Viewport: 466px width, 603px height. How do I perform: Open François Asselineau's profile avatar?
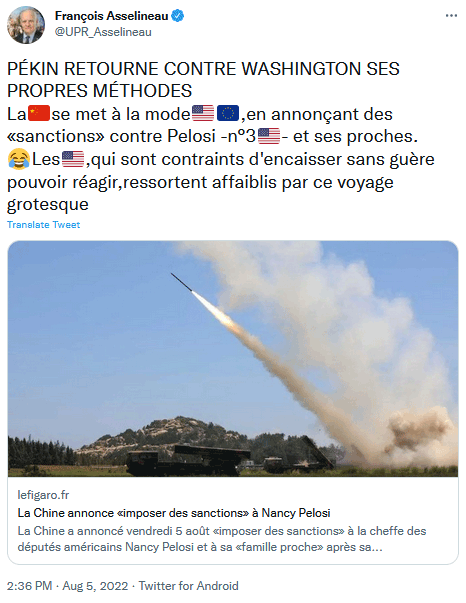tap(26, 25)
